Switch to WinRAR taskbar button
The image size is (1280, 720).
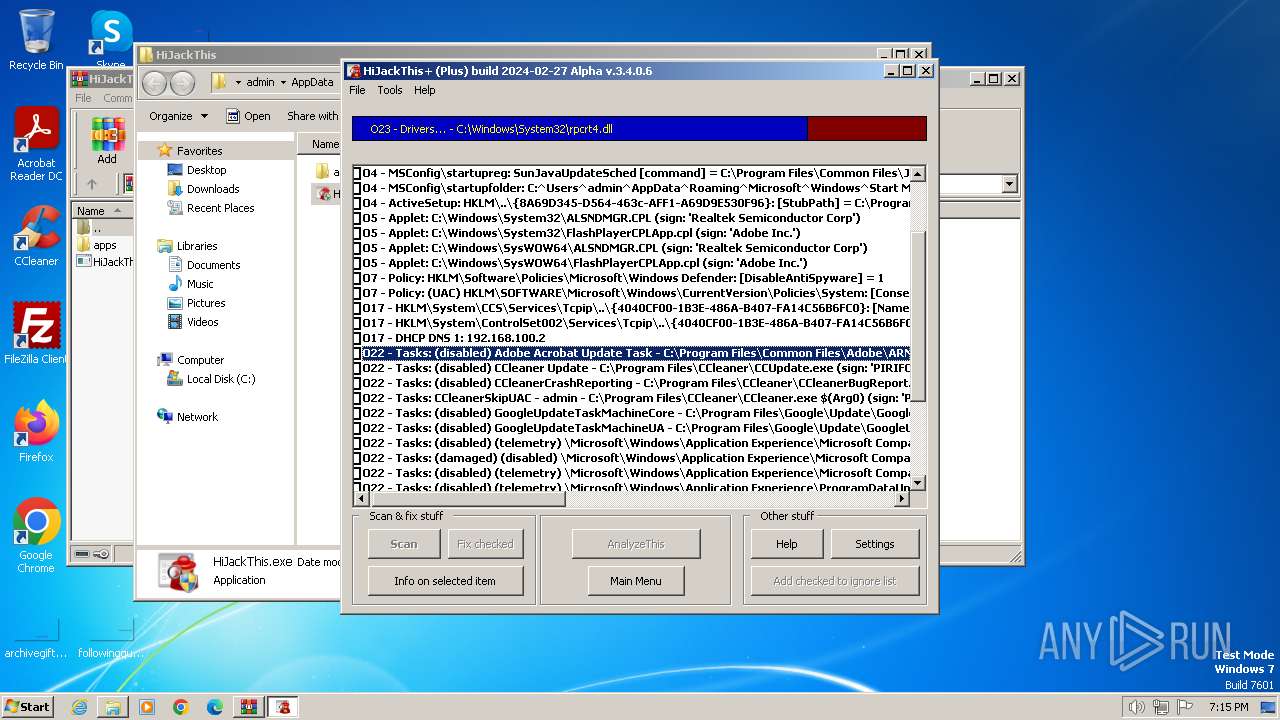click(249, 707)
